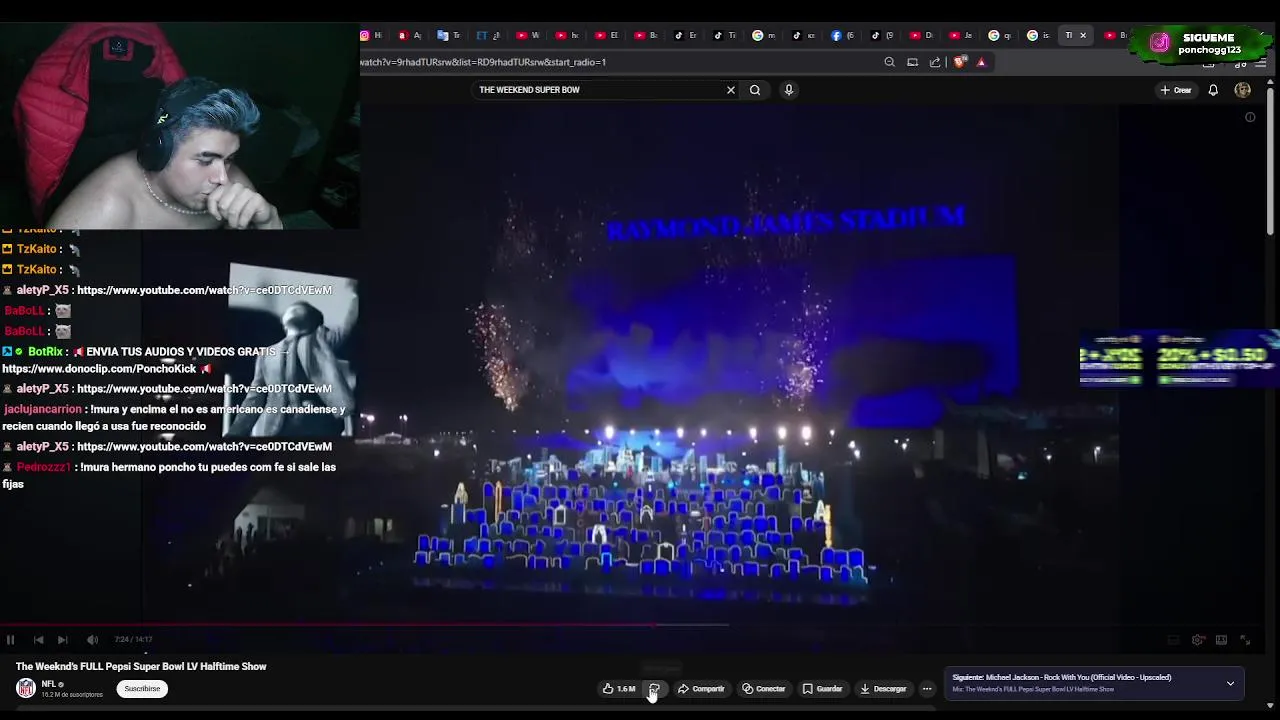Image resolution: width=1280 pixels, height=720 pixels.
Task: Save video with the Guardar button
Action: [x=823, y=689]
